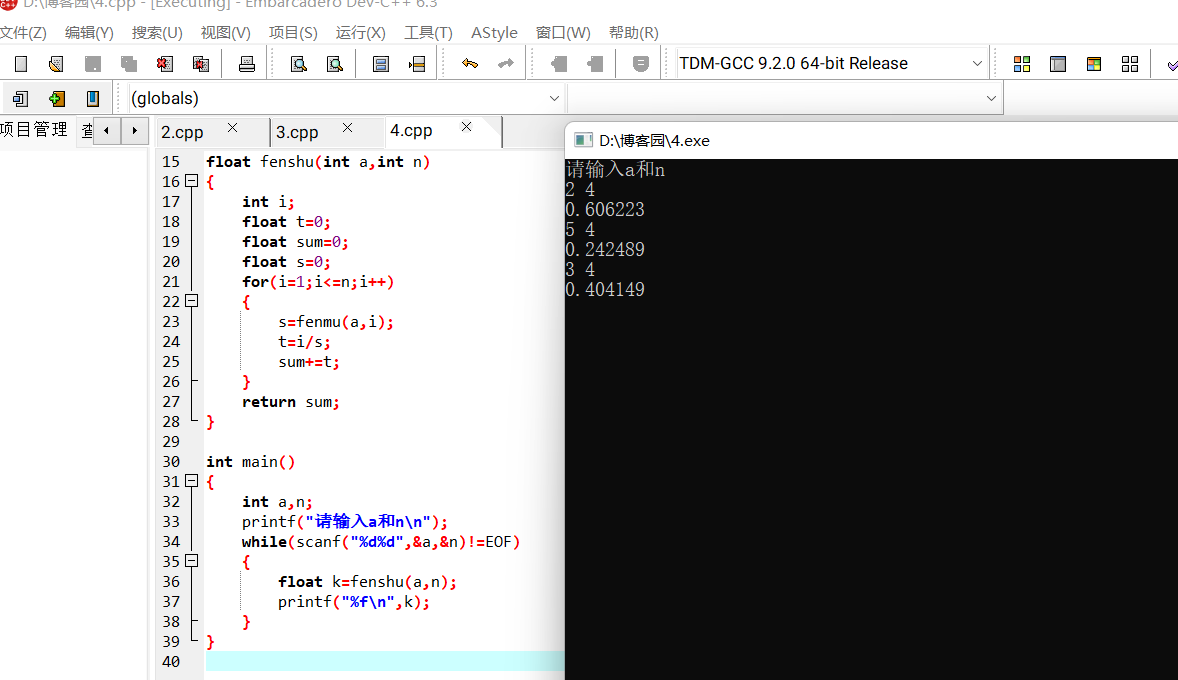Click the Open file toolbar icon
The width and height of the screenshot is (1178, 680).
pyautogui.click(x=56, y=64)
